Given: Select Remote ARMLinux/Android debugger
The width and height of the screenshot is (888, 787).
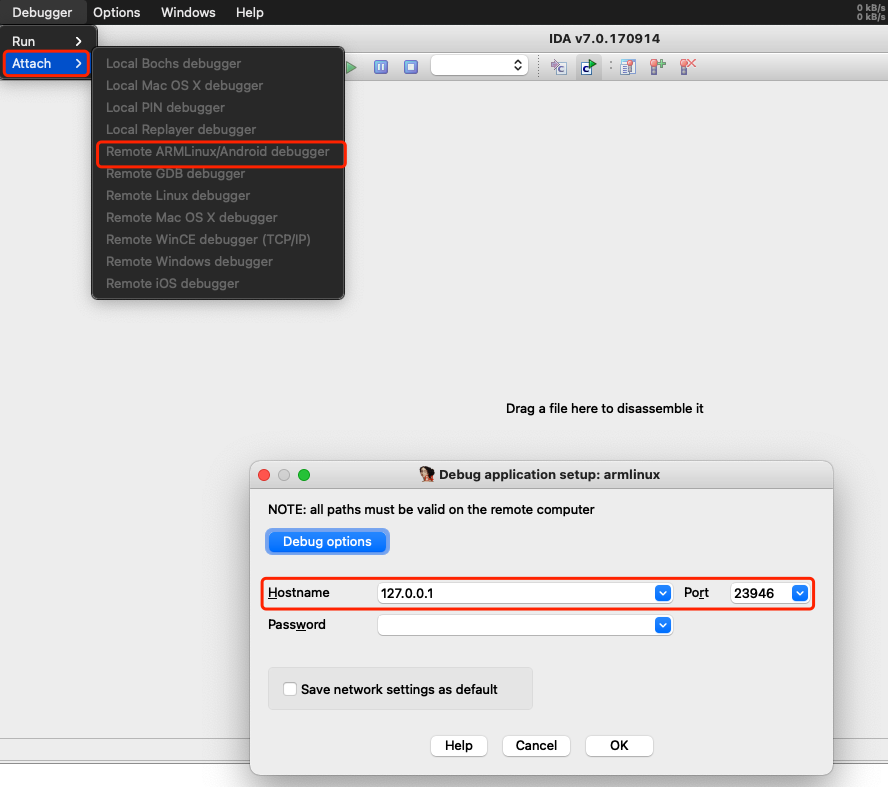Looking at the screenshot, I should click(x=217, y=152).
